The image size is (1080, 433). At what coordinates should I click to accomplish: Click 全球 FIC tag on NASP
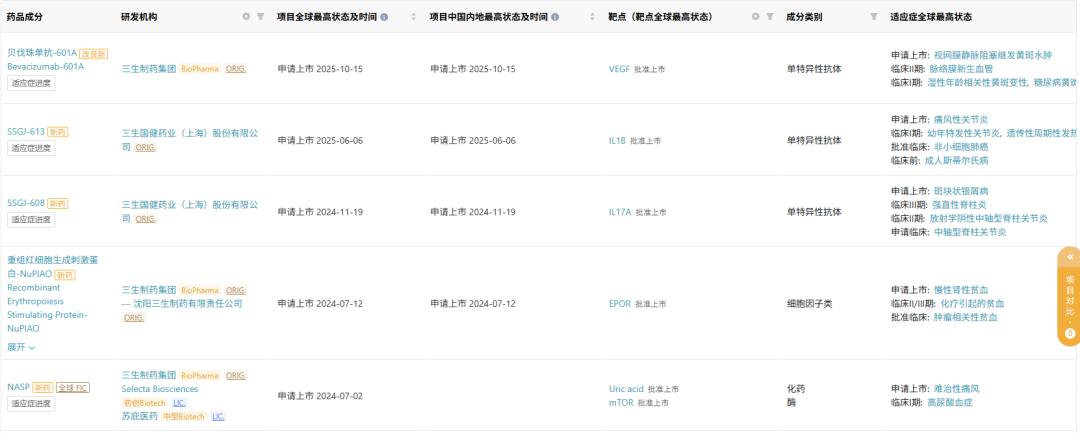tap(73, 388)
